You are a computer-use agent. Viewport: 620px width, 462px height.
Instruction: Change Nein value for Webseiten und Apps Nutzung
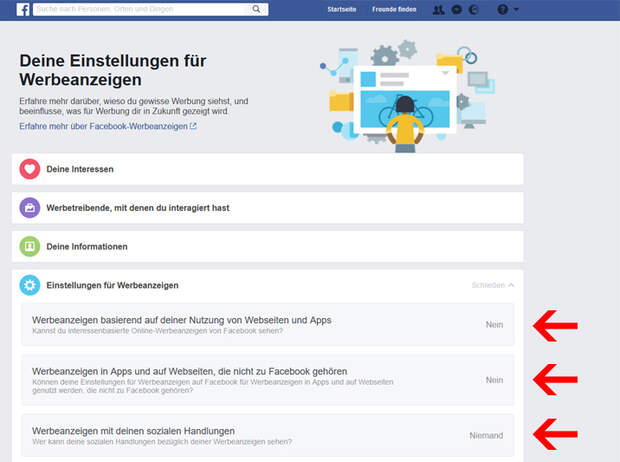494,325
